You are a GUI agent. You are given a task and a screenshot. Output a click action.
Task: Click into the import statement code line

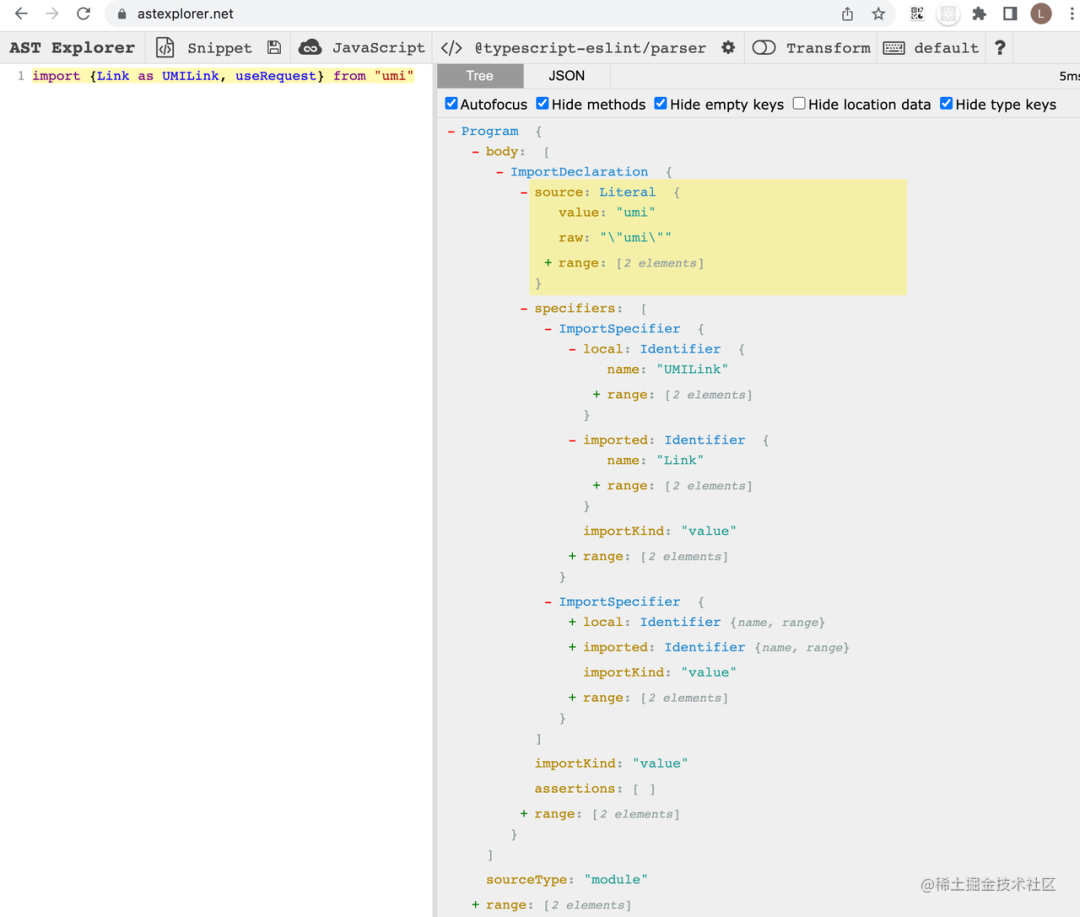[222, 76]
